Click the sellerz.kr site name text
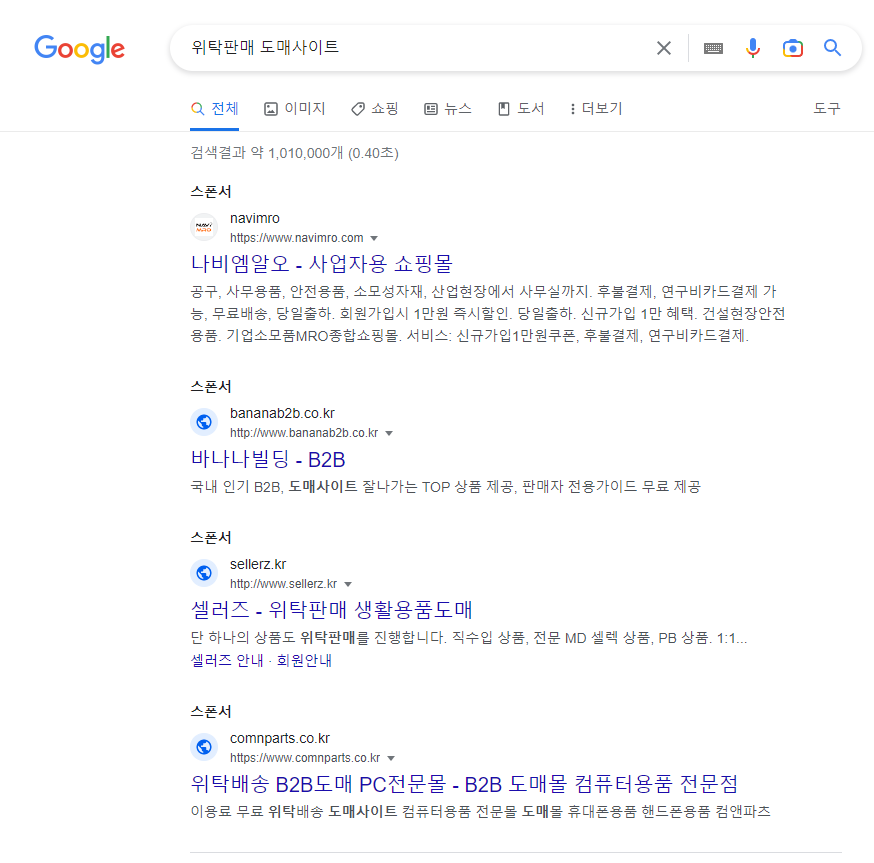The width and height of the screenshot is (874, 863). coord(258,565)
